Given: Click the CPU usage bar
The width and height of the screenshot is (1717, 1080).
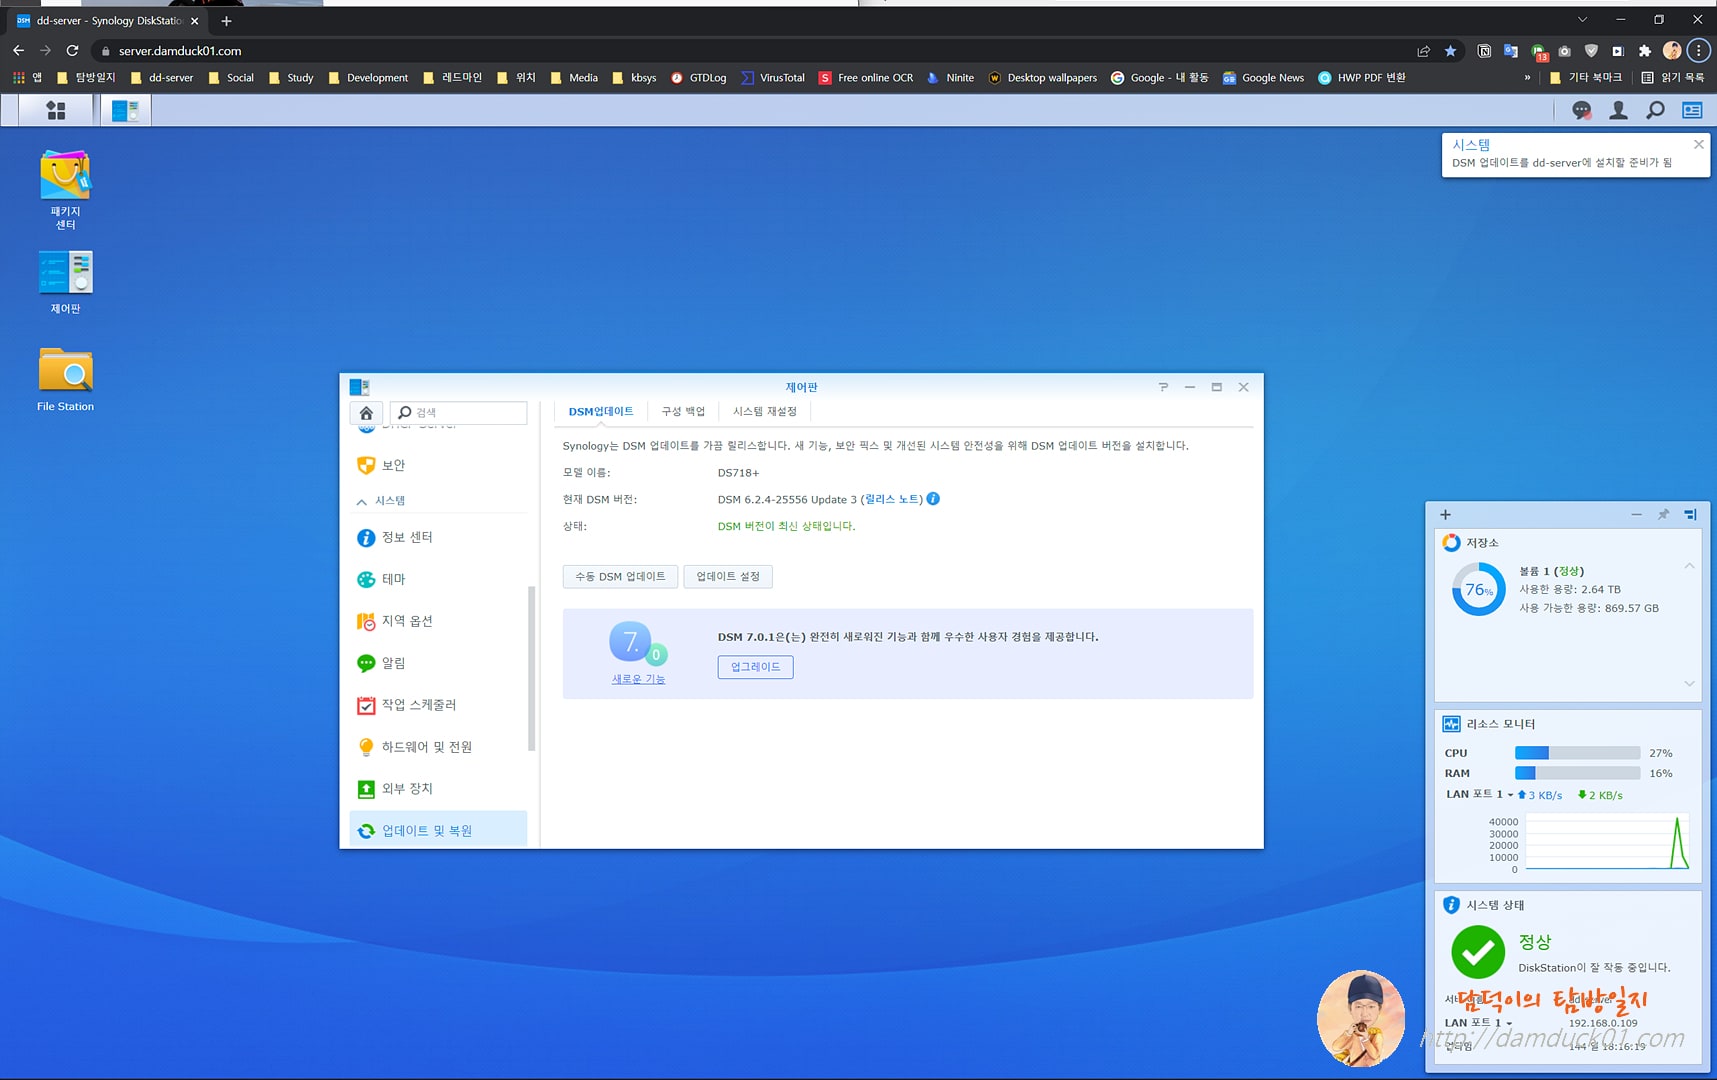Looking at the screenshot, I should [1577, 753].
